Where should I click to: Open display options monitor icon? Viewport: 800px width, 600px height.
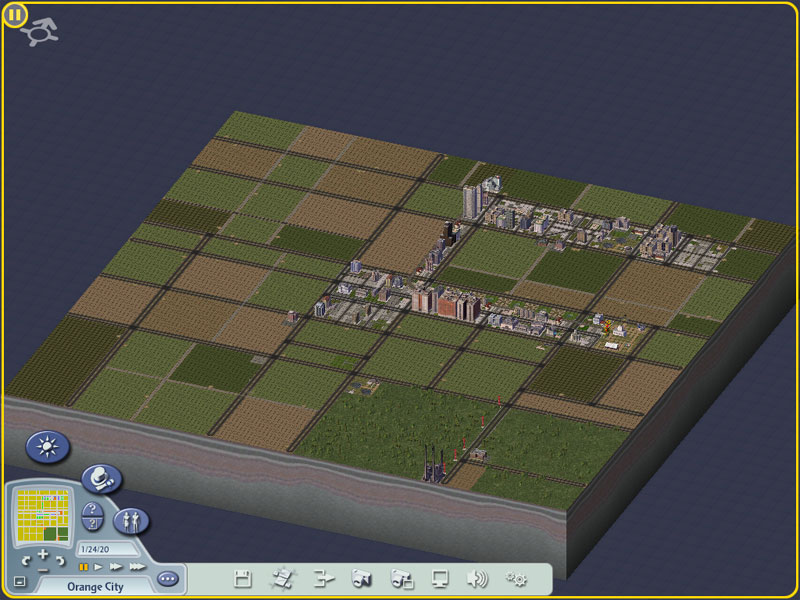(440, 579)
